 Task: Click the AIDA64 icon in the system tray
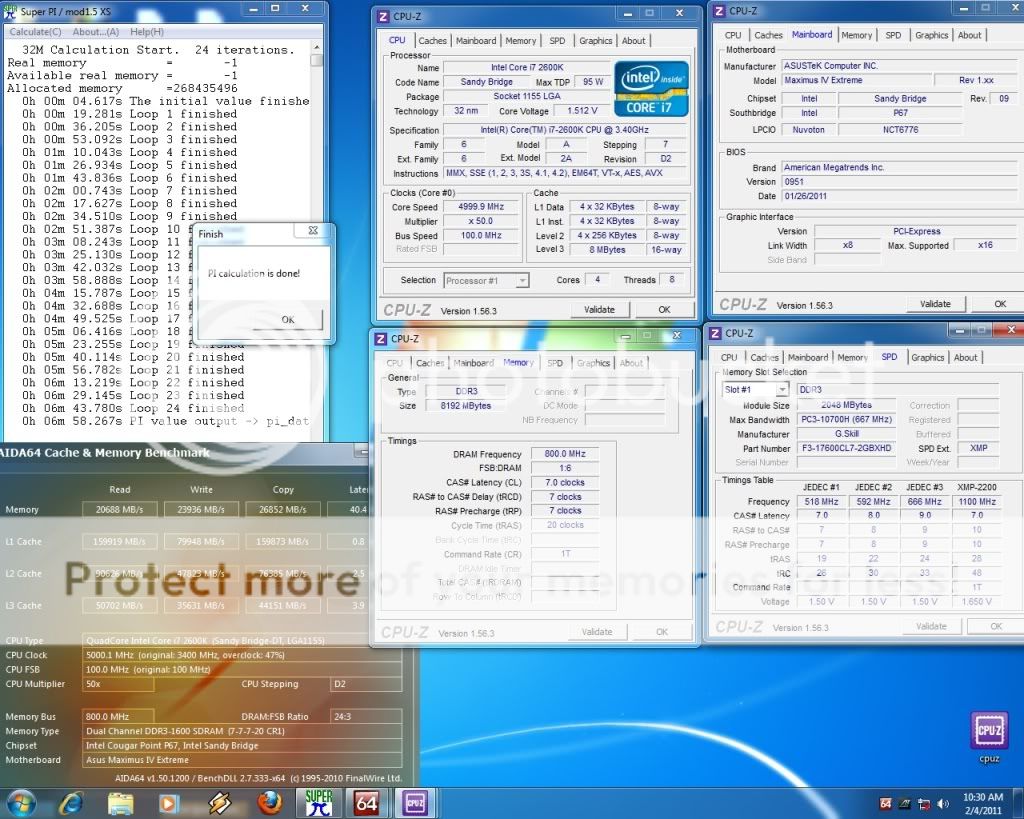click(x=886, y=803)
